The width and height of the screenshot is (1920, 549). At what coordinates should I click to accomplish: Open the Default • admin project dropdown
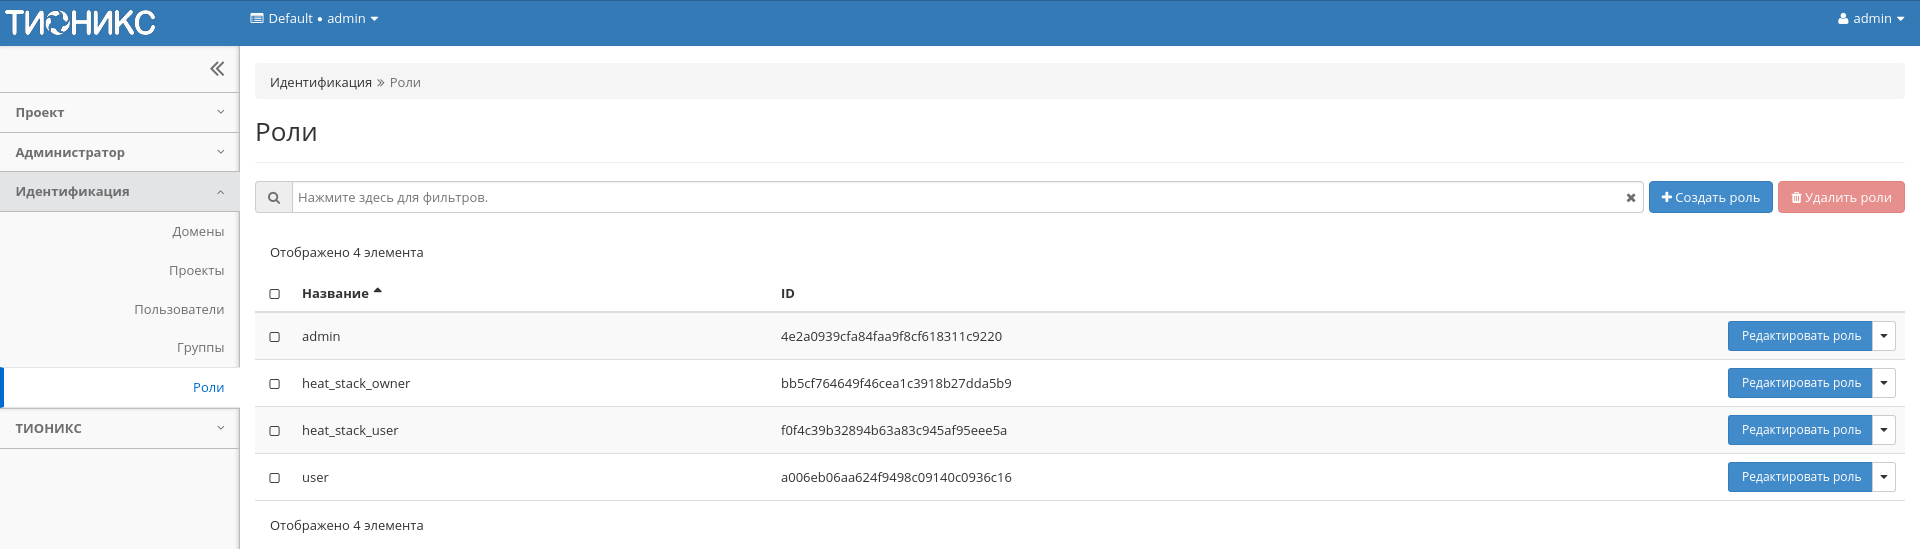coord(314,19)
